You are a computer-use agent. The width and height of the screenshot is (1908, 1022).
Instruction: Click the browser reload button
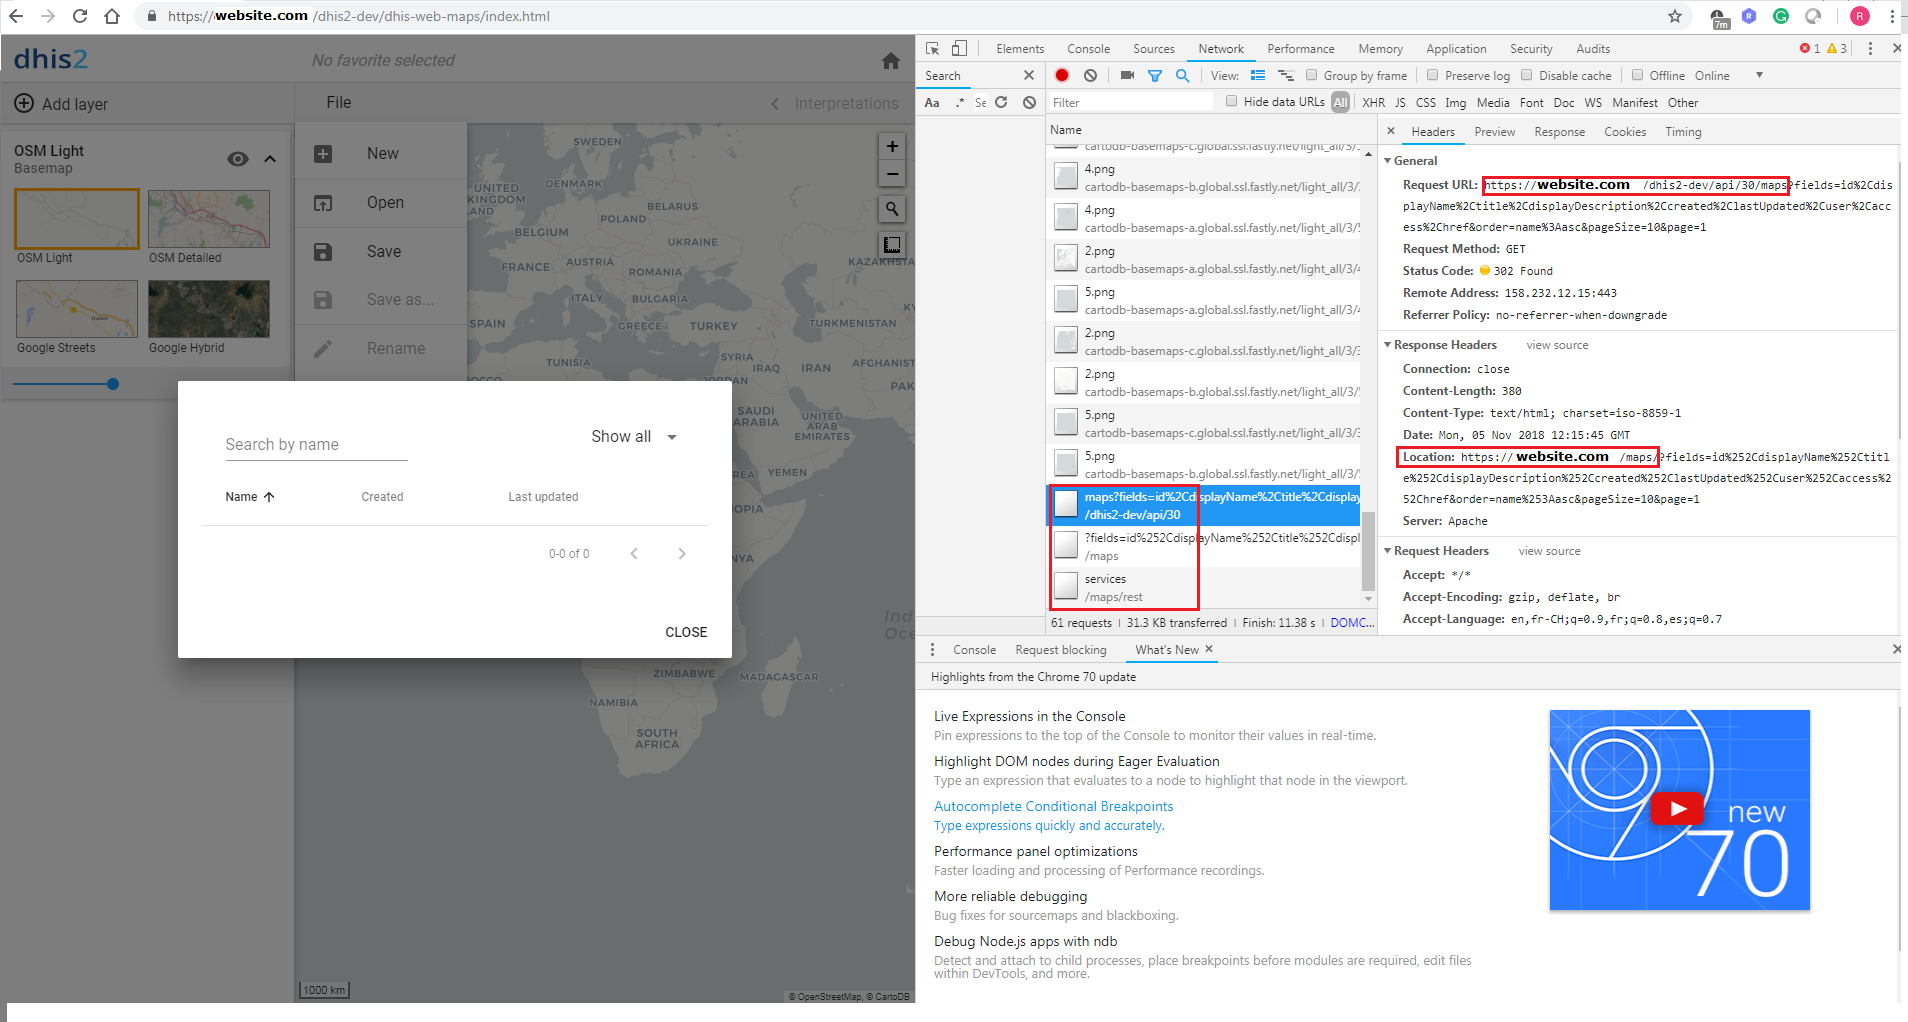point(80,16)
